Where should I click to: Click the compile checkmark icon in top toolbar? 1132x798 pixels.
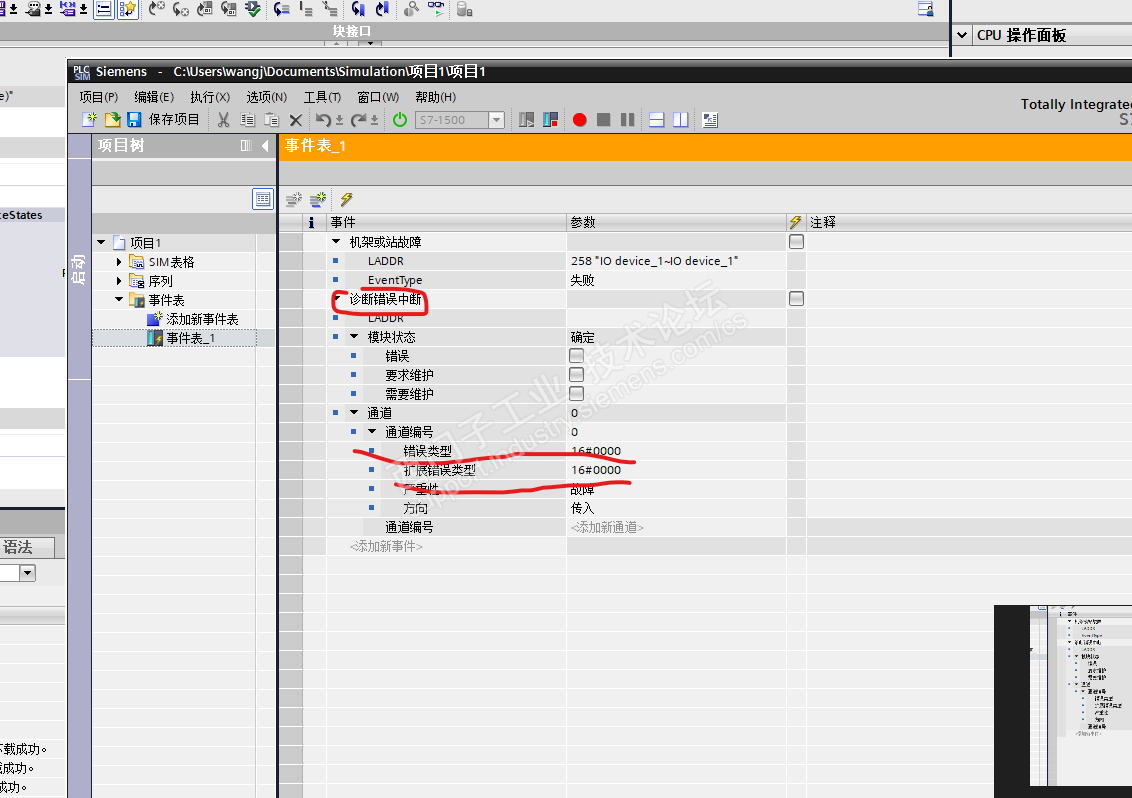[x=253, y=9]
